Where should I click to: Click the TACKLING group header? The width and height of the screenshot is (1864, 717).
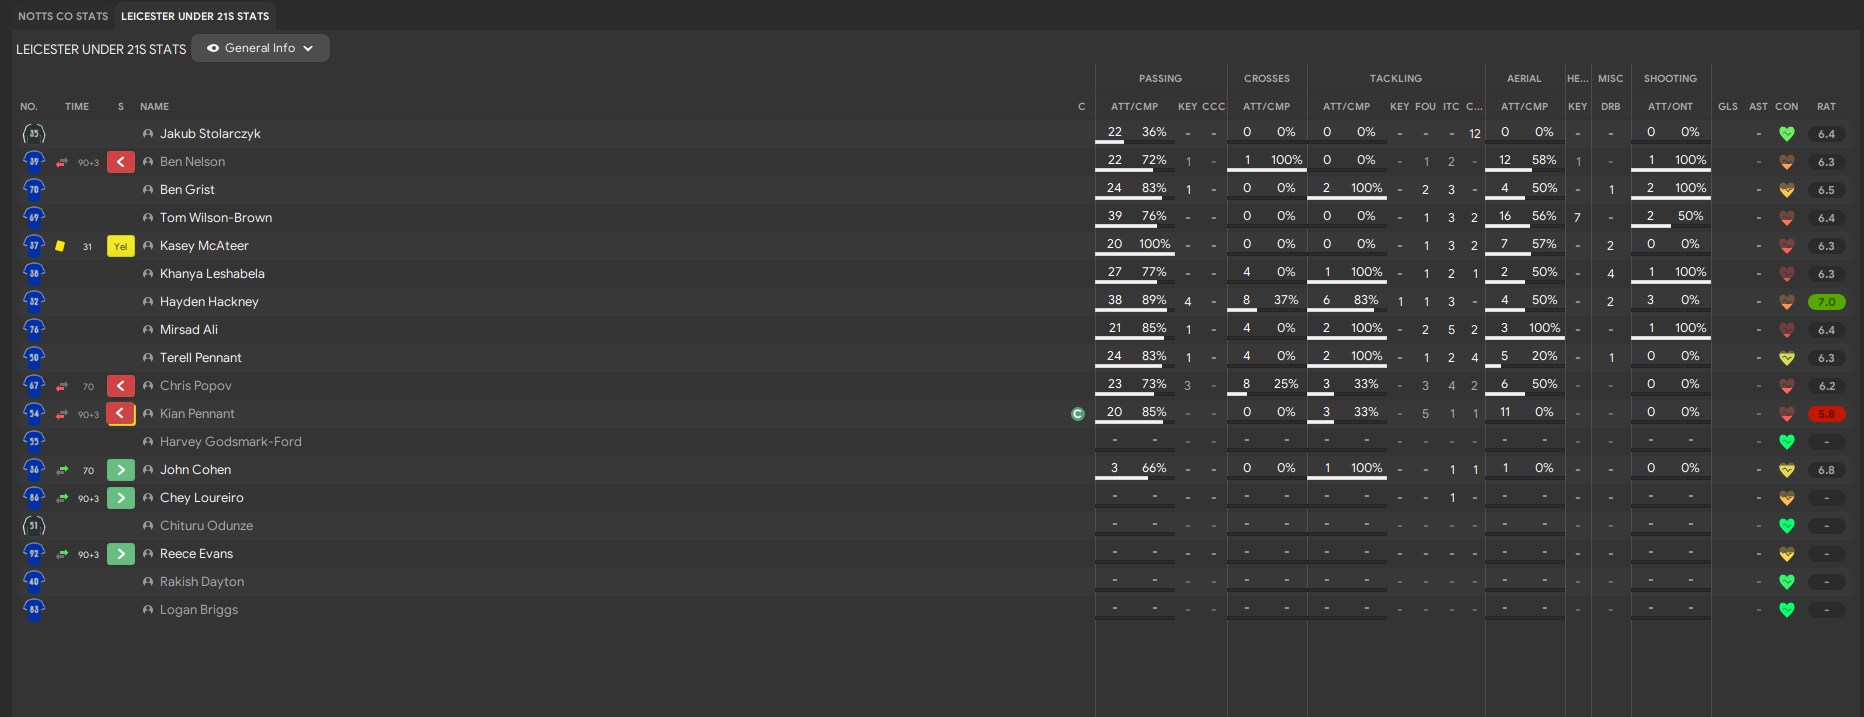1395,79
